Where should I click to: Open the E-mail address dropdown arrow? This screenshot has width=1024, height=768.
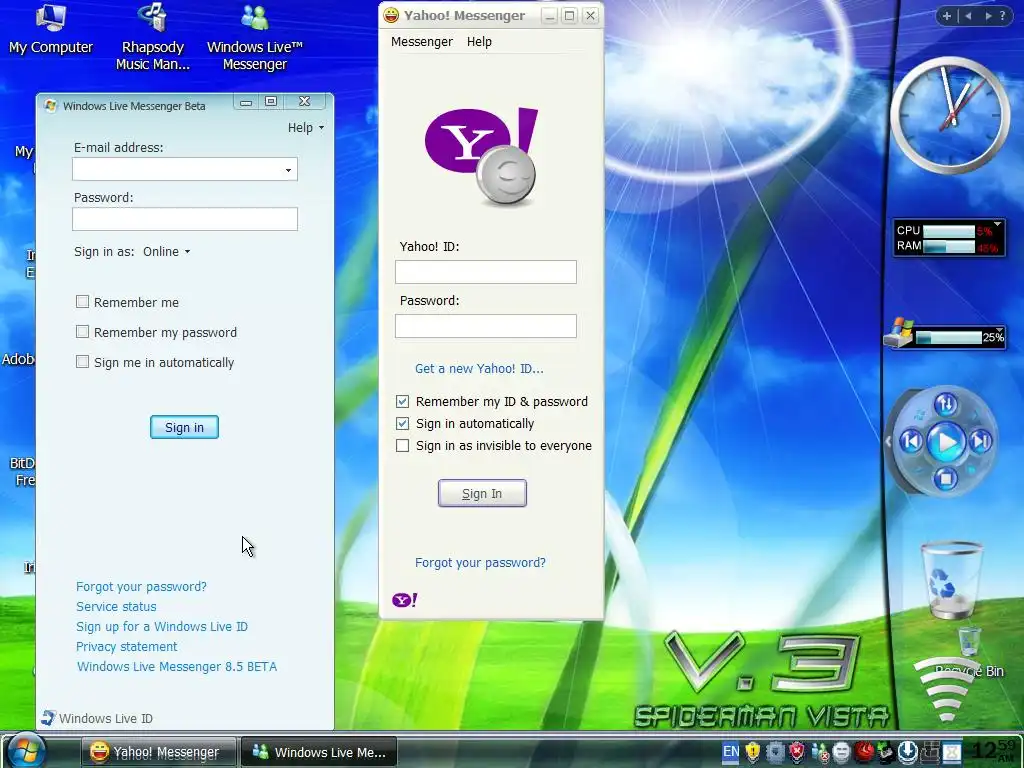pyautogui.click(x=288, y=170)
